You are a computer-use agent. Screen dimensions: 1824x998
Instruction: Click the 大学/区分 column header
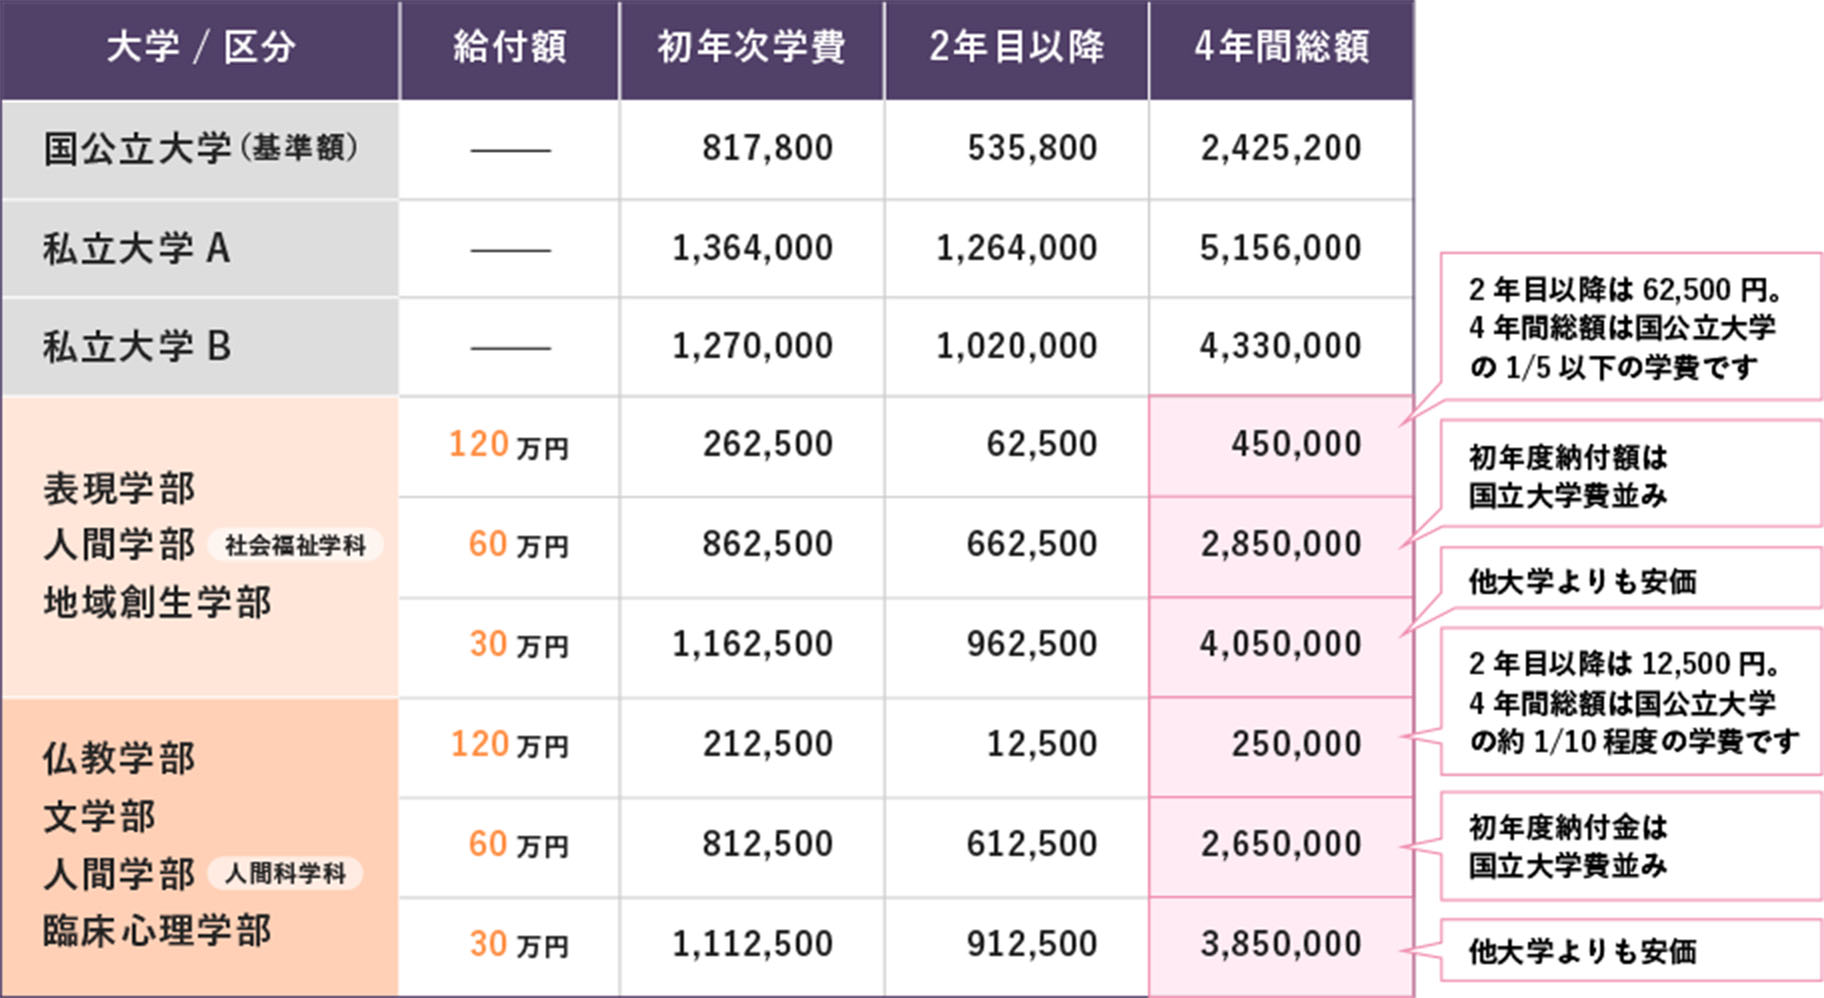[x=200, y=48]
